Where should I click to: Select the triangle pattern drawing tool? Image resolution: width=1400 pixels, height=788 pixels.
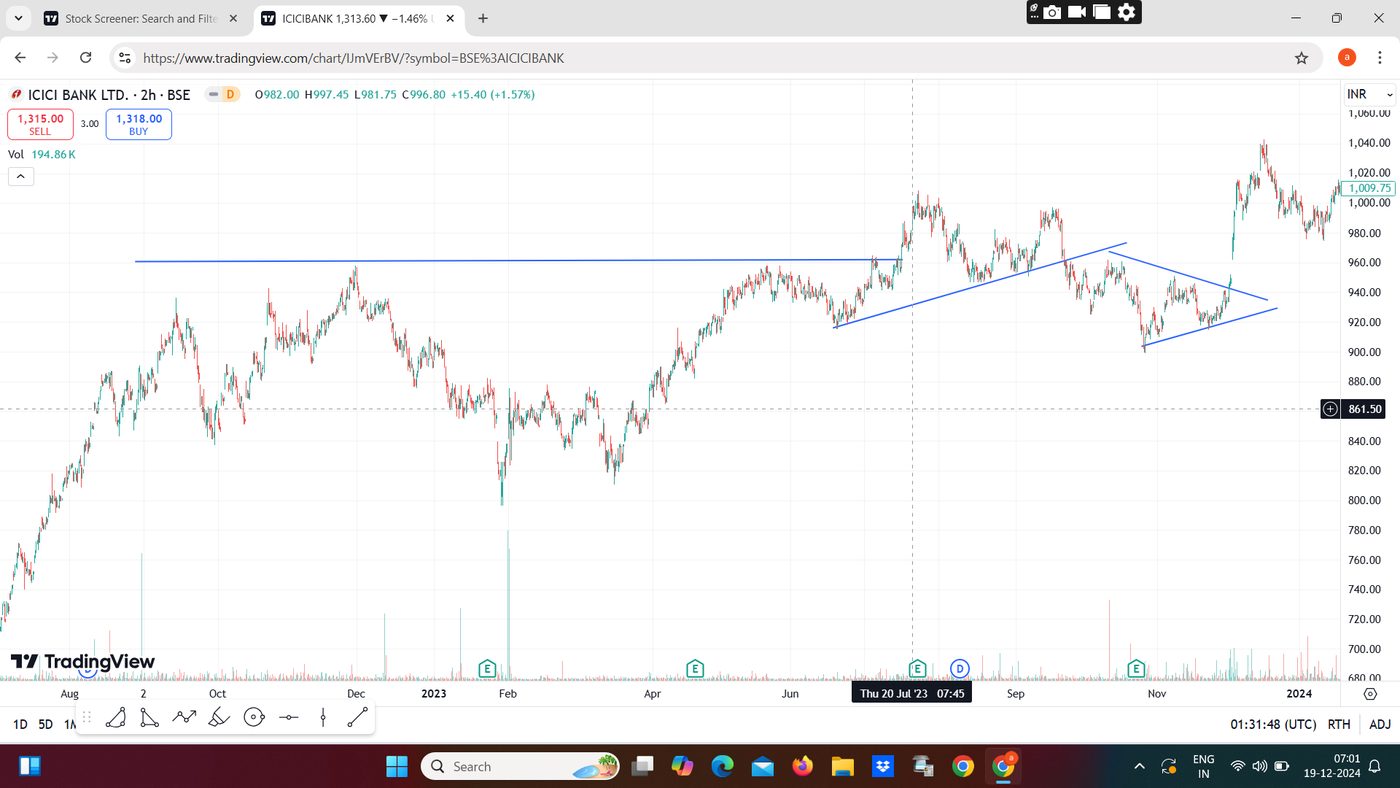(149, 717)
